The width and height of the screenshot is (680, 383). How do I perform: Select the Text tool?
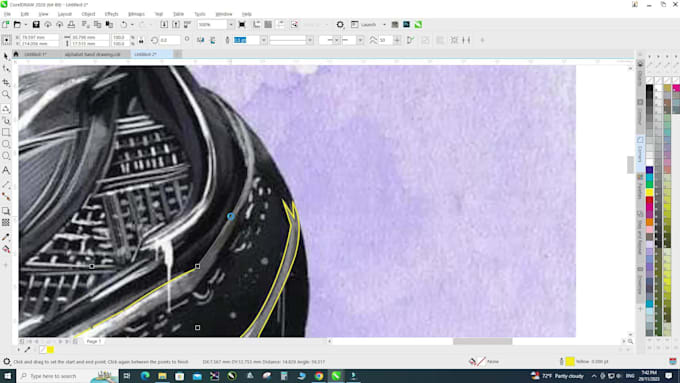click(x=6, y=170)
